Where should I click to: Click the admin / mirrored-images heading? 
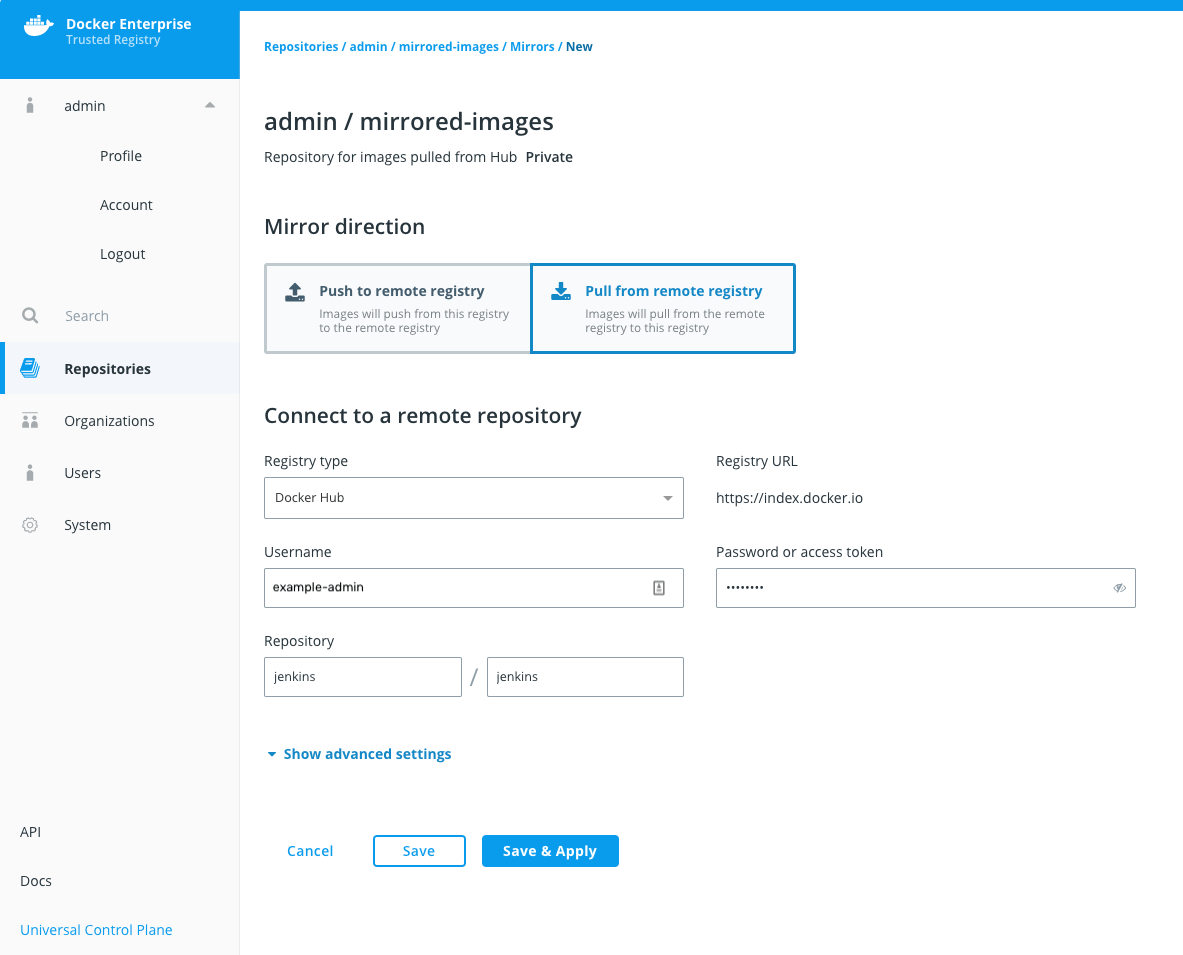[x=409, y=121]
